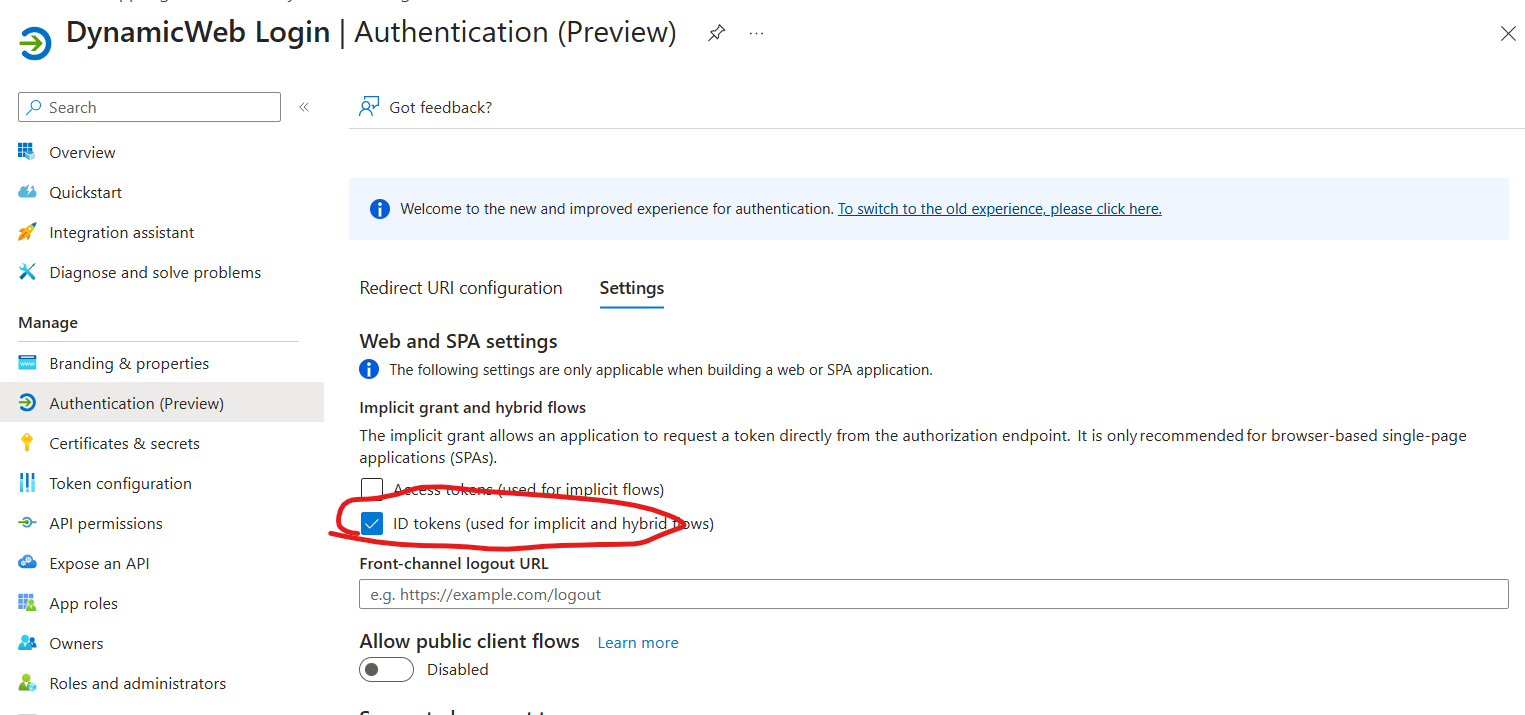Enable the Access tokens checkbox
The width and height of the screenshot is (1525, 715).
[x=372, y=489]
